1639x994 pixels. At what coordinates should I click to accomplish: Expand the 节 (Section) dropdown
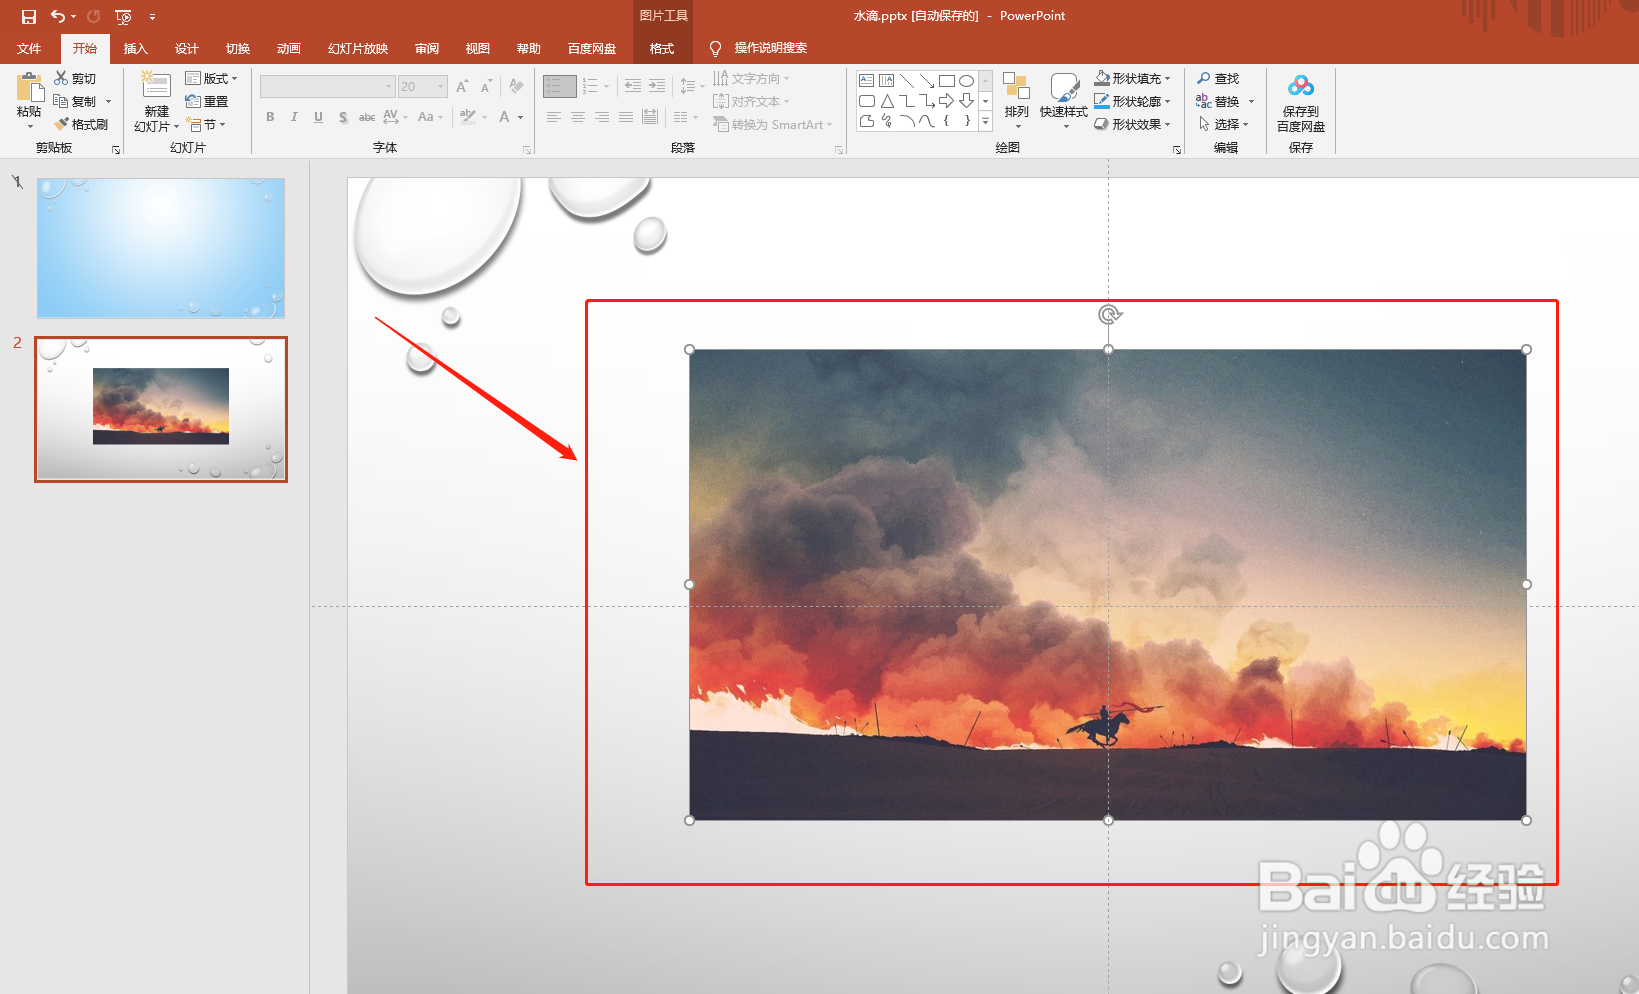pyautogui.click(x=206, y=124)
